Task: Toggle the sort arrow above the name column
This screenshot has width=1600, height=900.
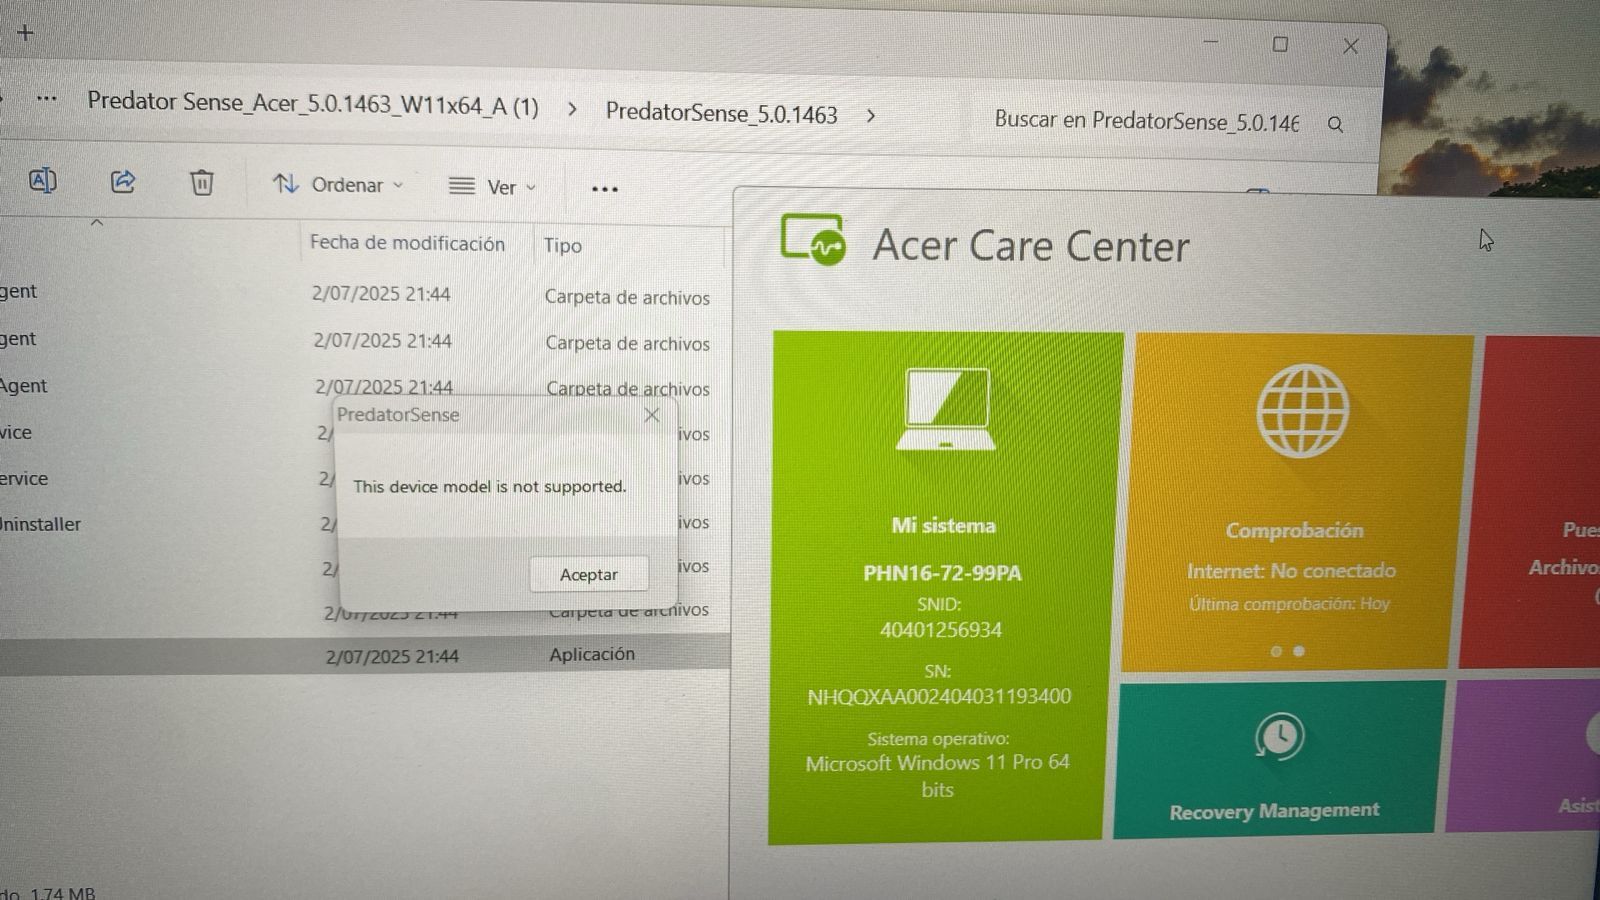Action: tap(97, 223)
